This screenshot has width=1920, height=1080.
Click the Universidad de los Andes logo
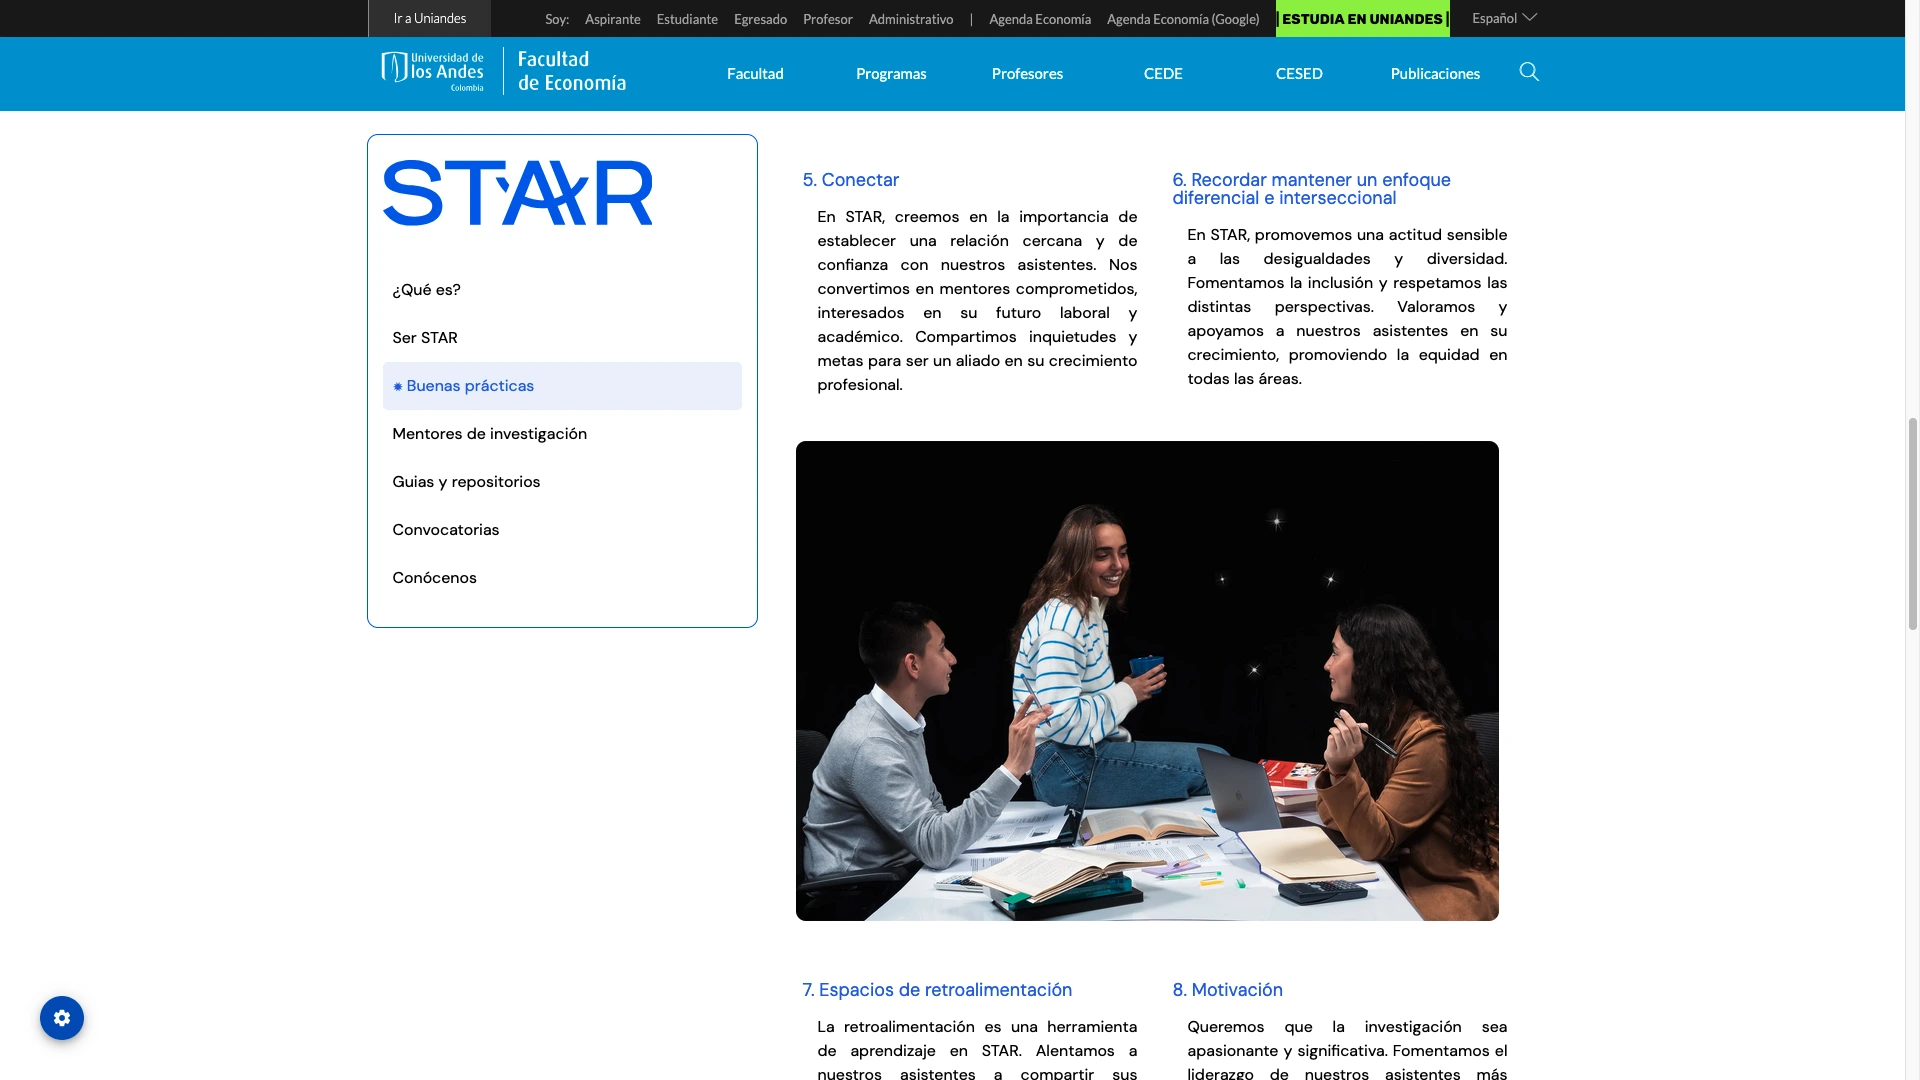coord(432,72)
